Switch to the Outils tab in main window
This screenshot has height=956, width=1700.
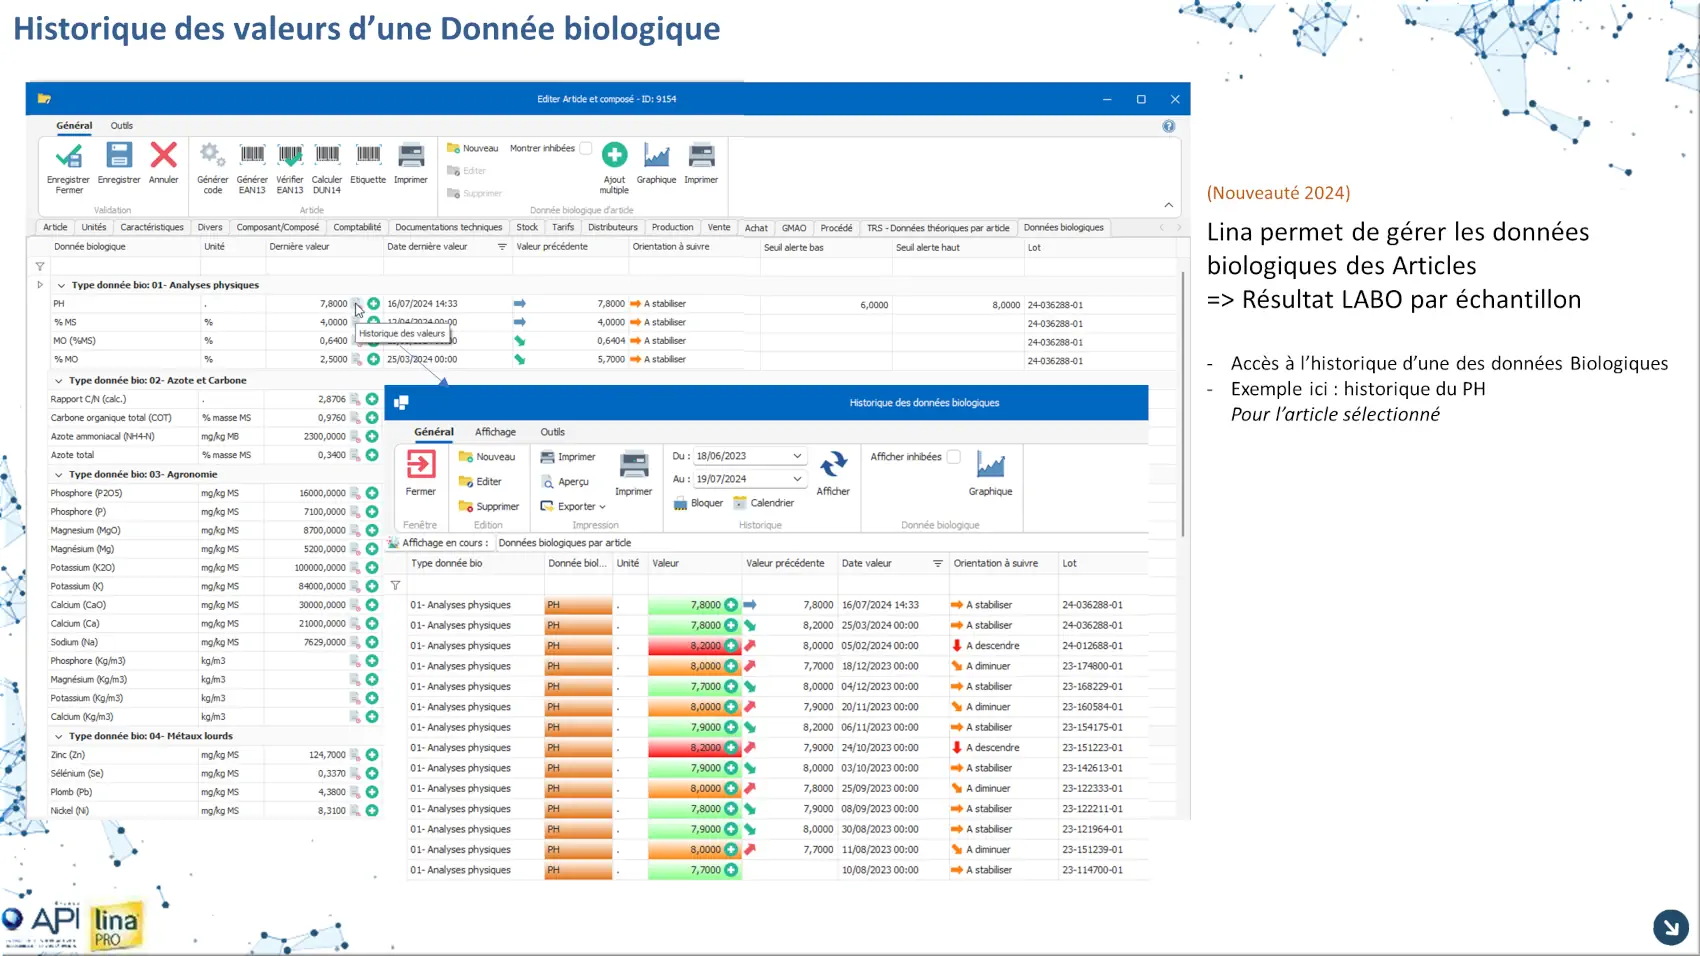pos(122,126)
